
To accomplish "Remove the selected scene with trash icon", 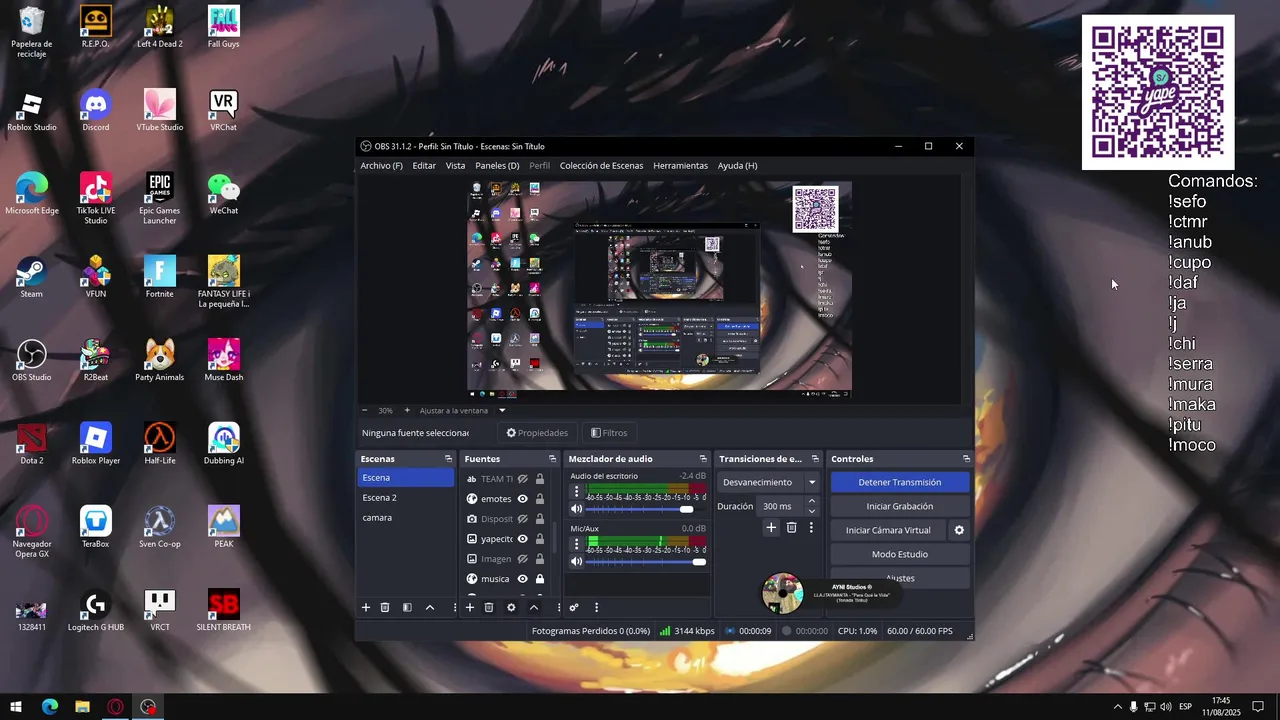I will point(385,607).
